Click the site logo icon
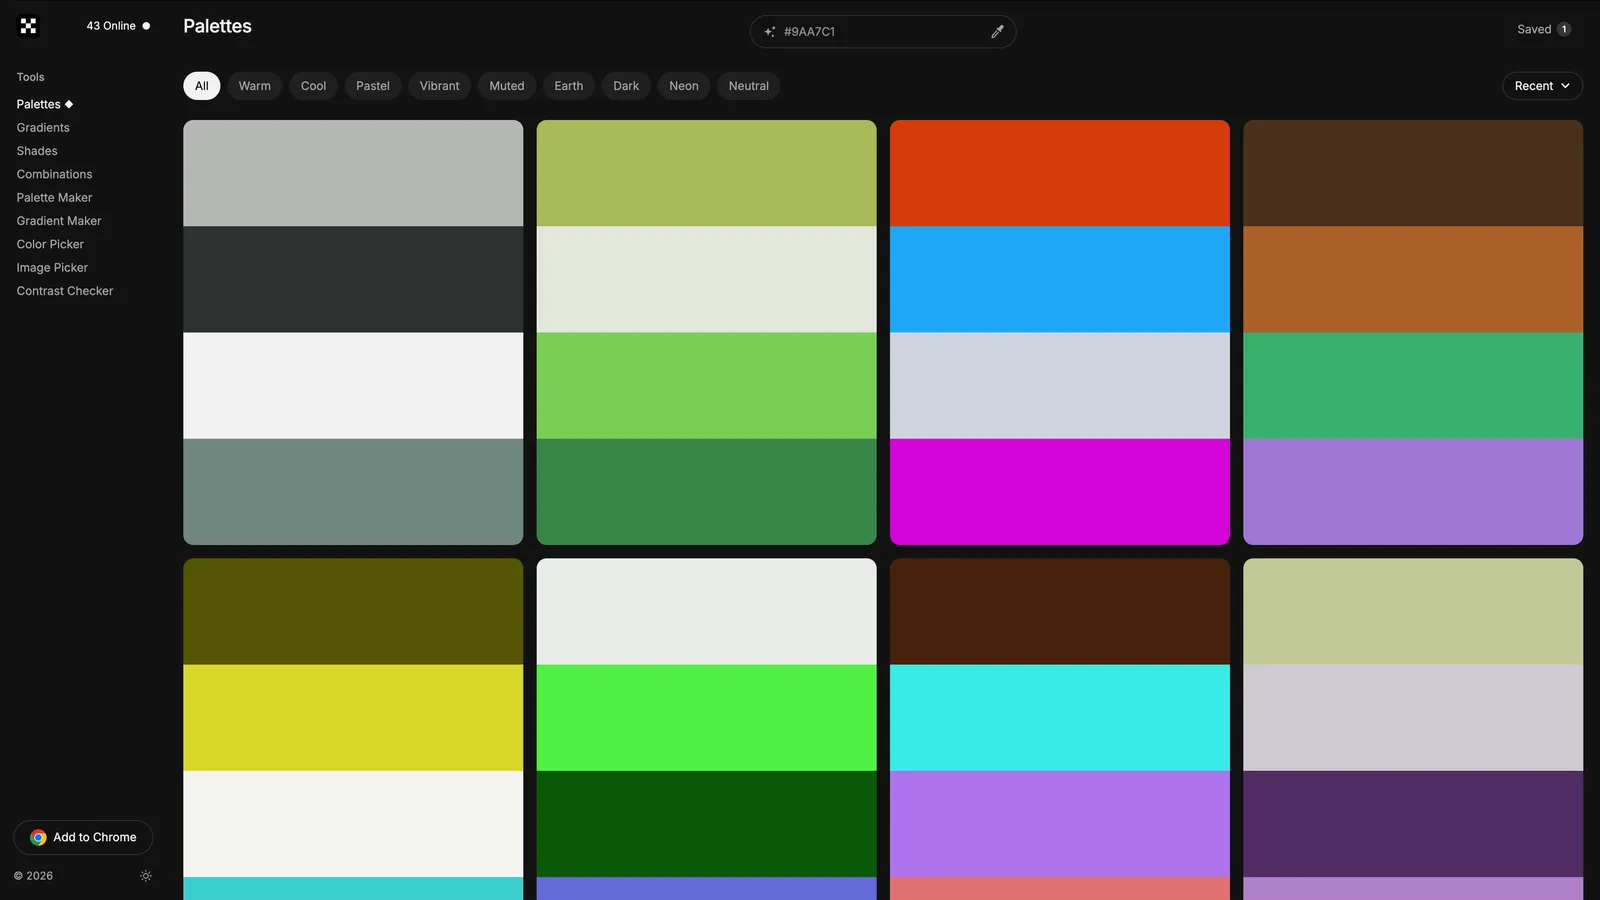 pyautogui.click(x=28, y=26)
